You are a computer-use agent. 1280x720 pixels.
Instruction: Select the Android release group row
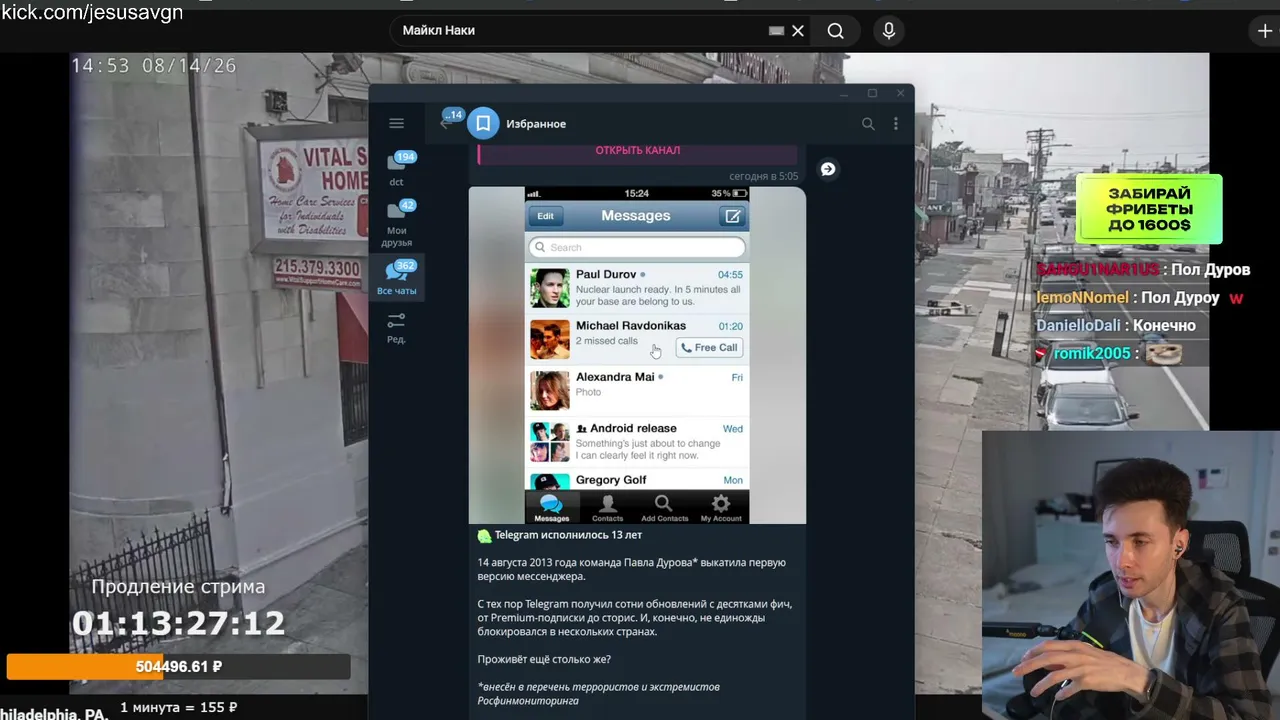tap(637, 442)
